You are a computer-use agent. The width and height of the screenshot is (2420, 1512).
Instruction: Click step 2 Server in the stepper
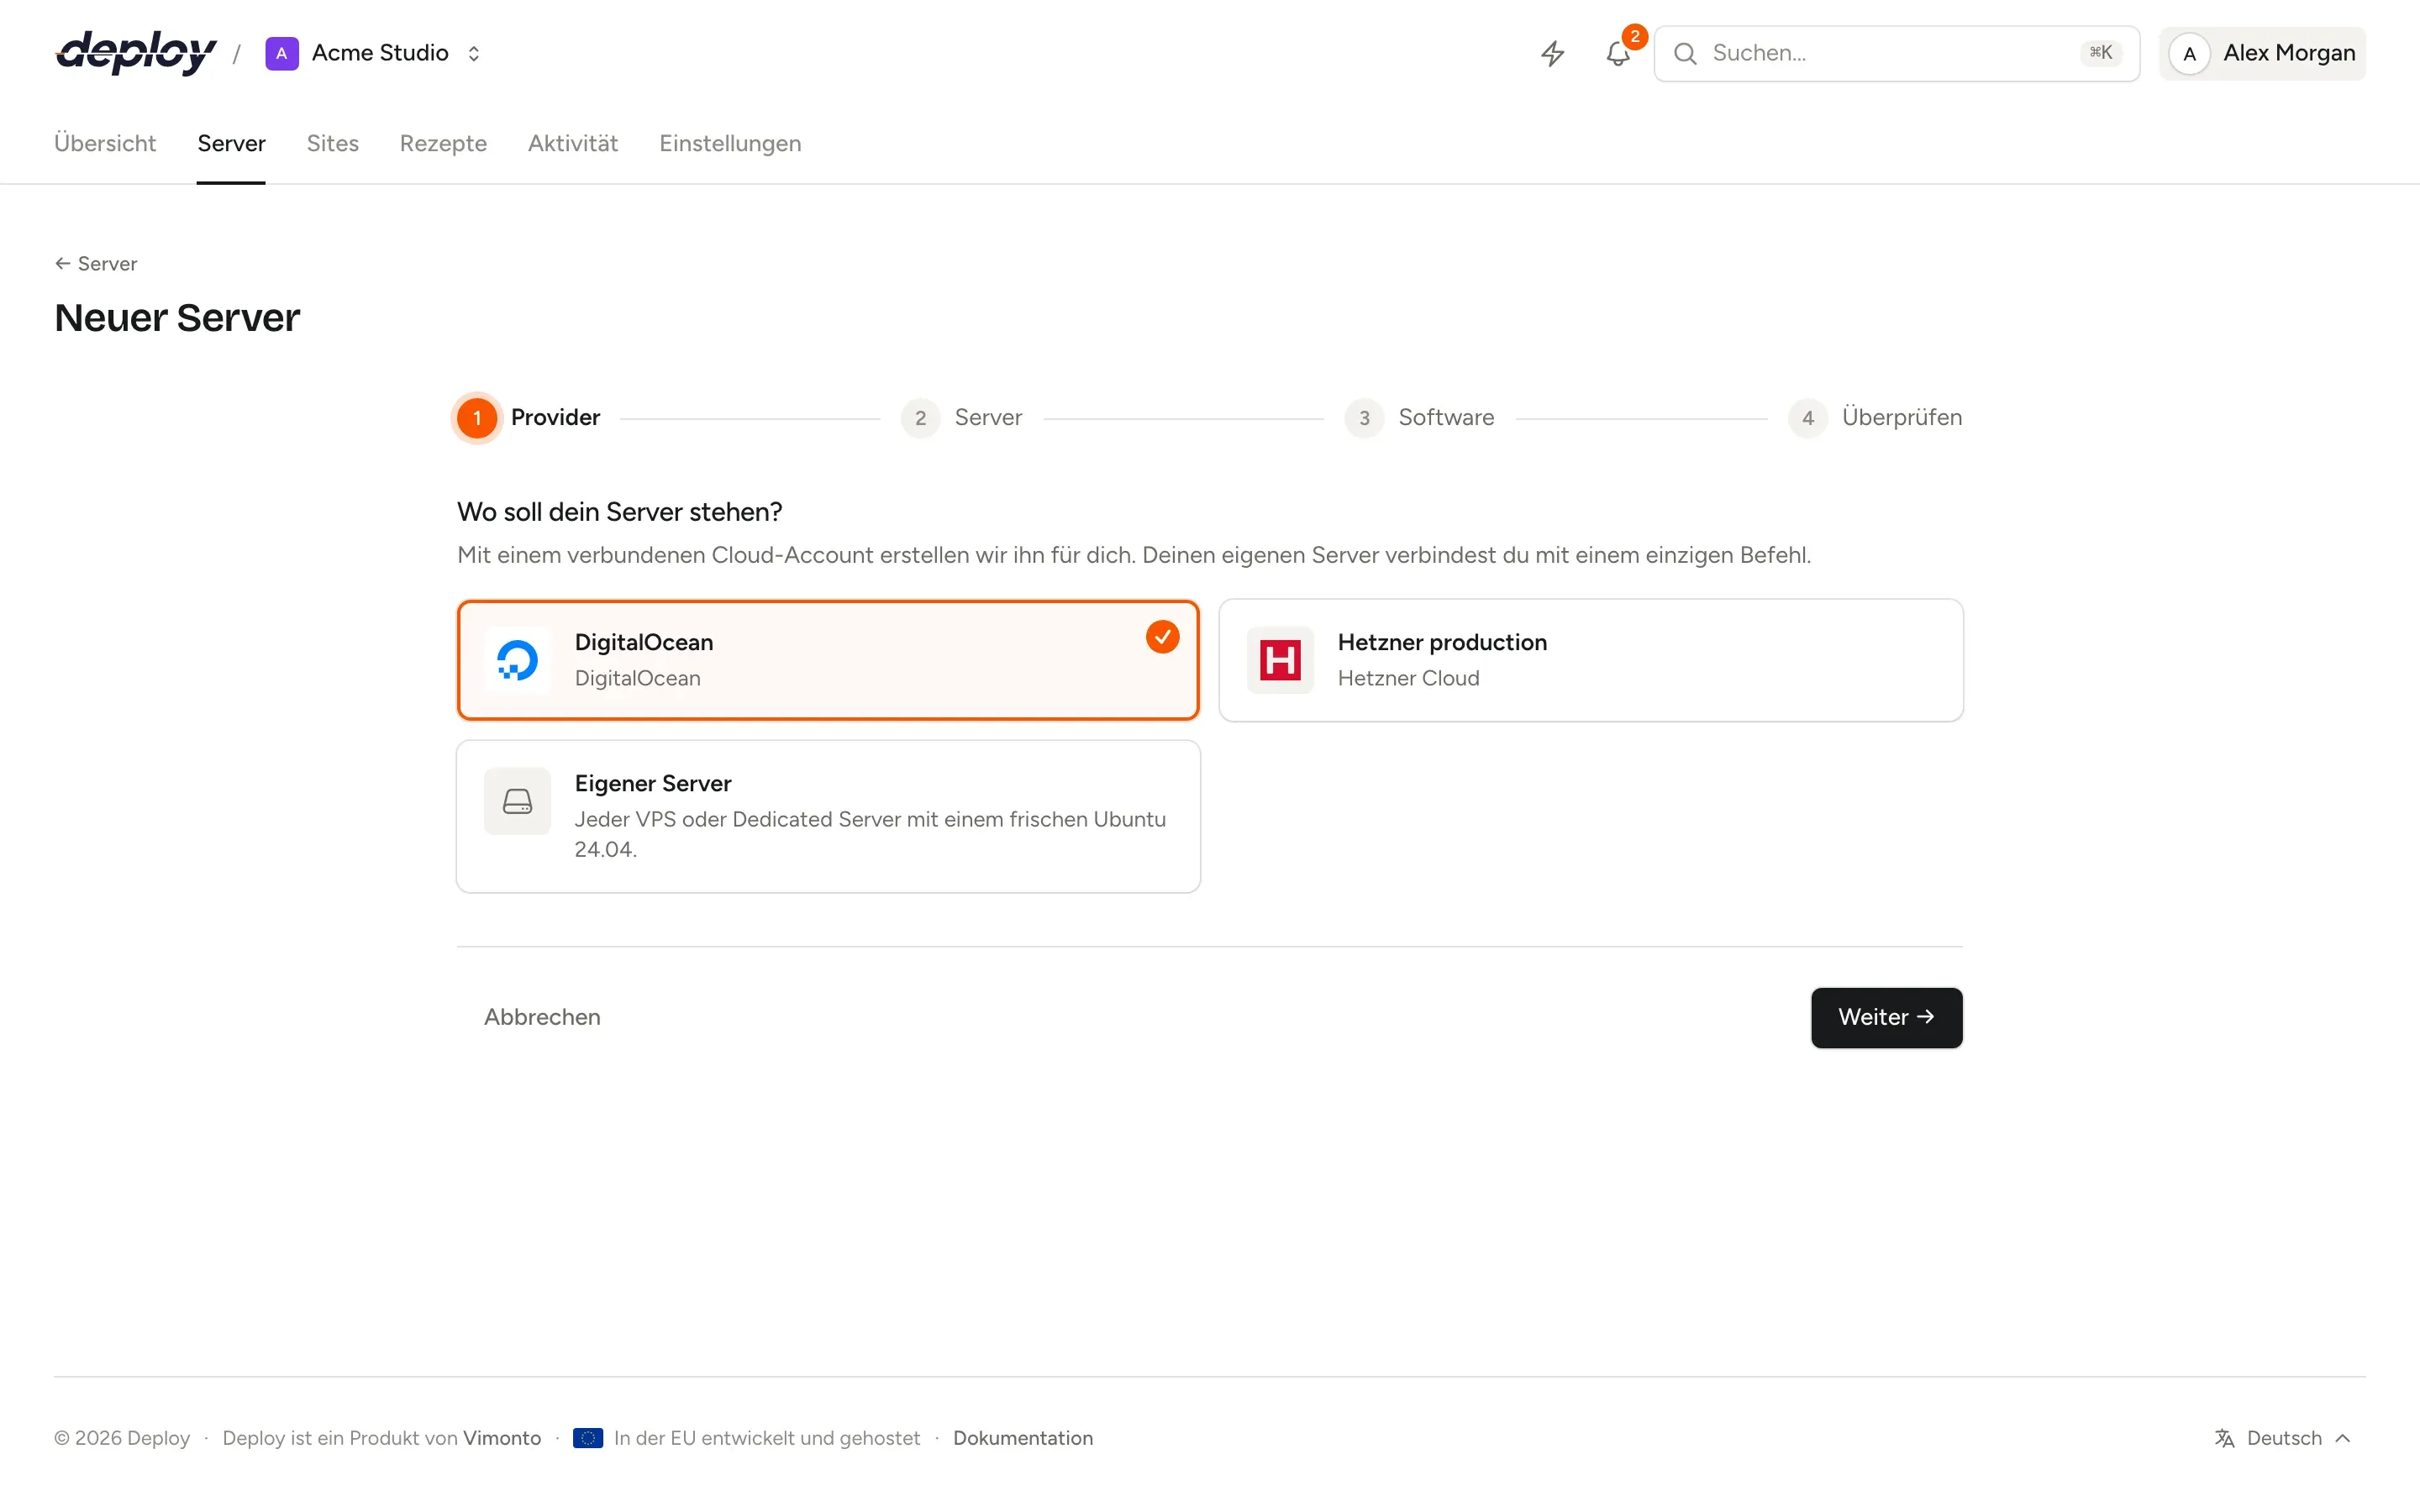(961, 417)
